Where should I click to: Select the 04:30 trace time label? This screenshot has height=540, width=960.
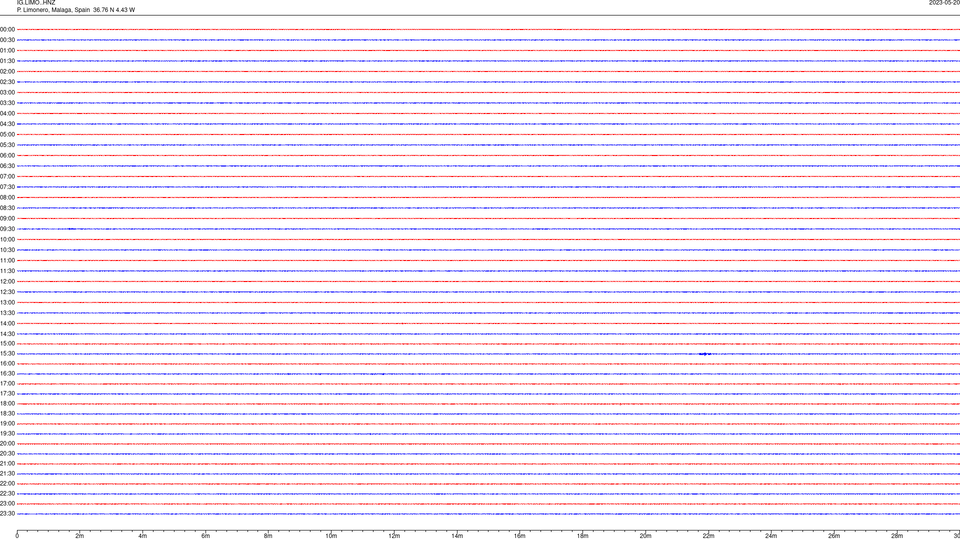[x=7, y=124]
